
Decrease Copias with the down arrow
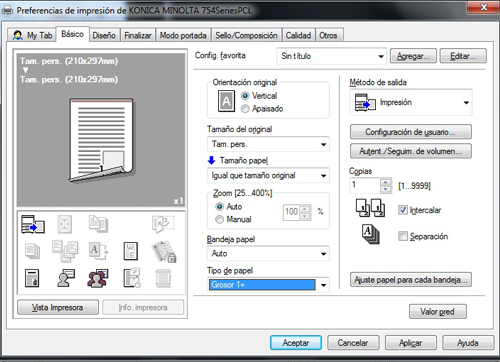point(386,189)
